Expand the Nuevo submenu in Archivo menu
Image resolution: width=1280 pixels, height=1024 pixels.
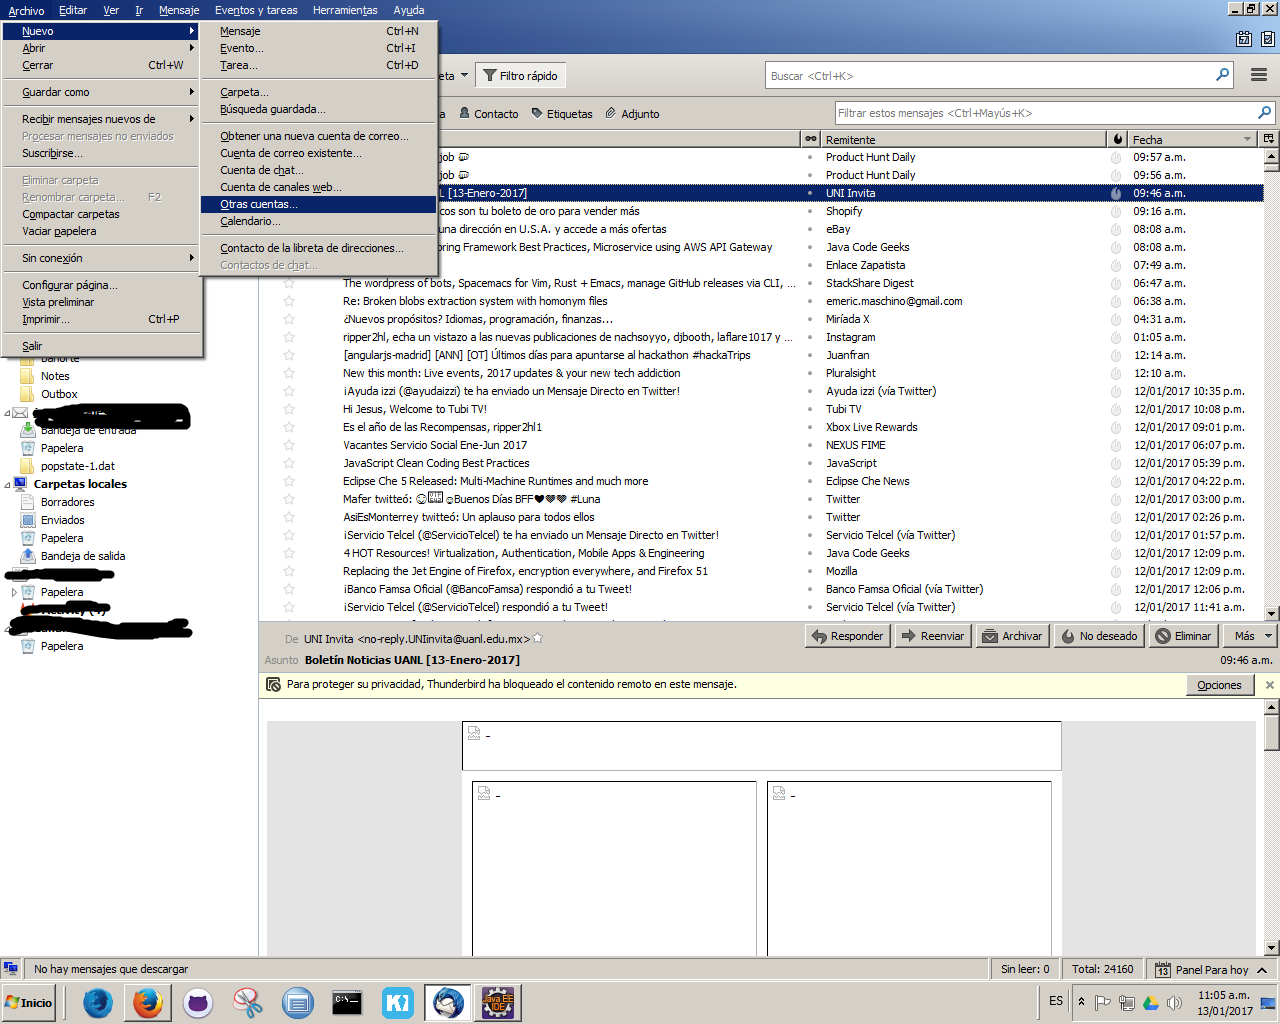pos(102,31)
